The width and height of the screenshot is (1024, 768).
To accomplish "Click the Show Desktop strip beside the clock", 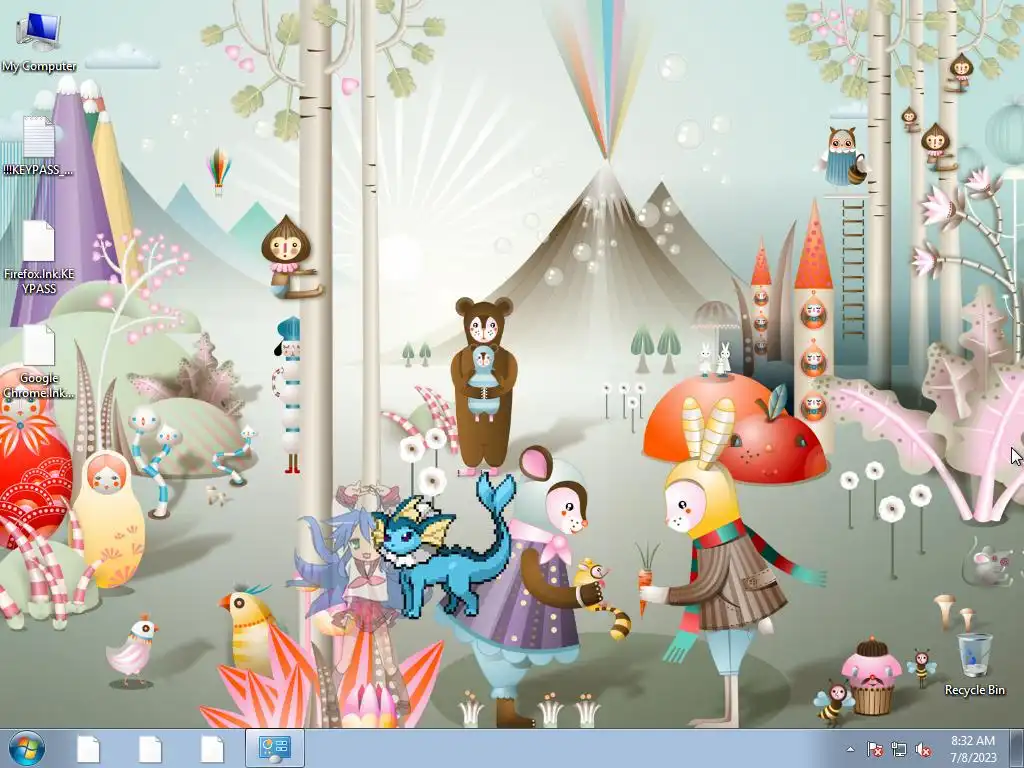I will [1019, 748].
